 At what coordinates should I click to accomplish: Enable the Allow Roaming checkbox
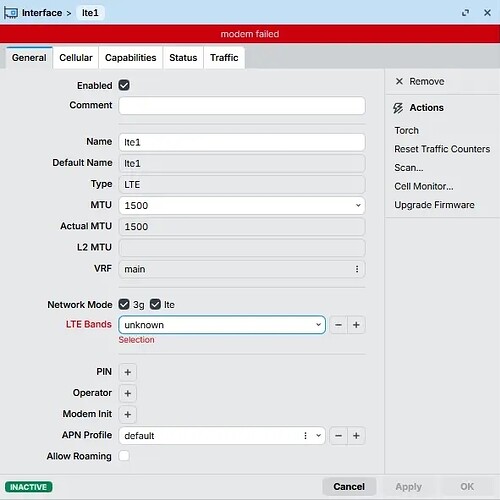[124, 456]
